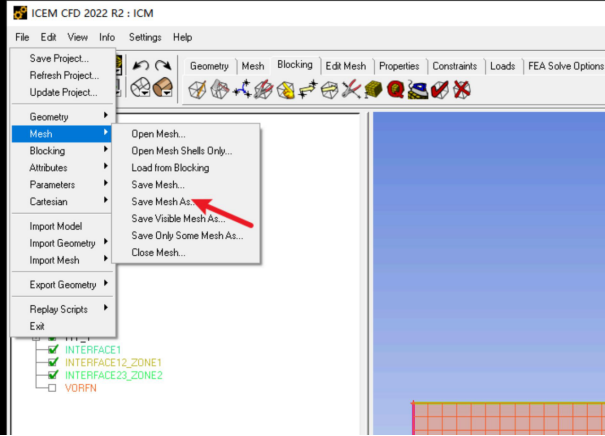Click the Redo arrow icon
605x436 pixels.
[x=163, y=65]
